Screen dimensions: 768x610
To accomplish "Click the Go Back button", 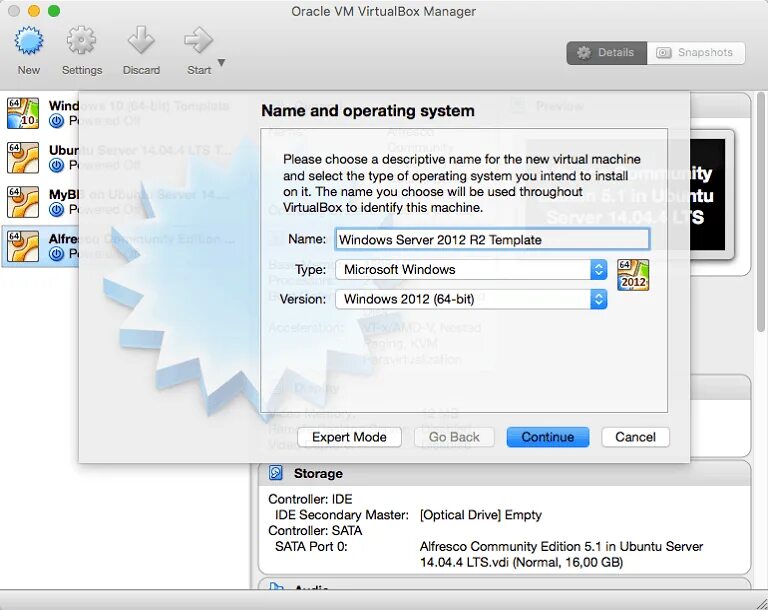I will 454,437.
